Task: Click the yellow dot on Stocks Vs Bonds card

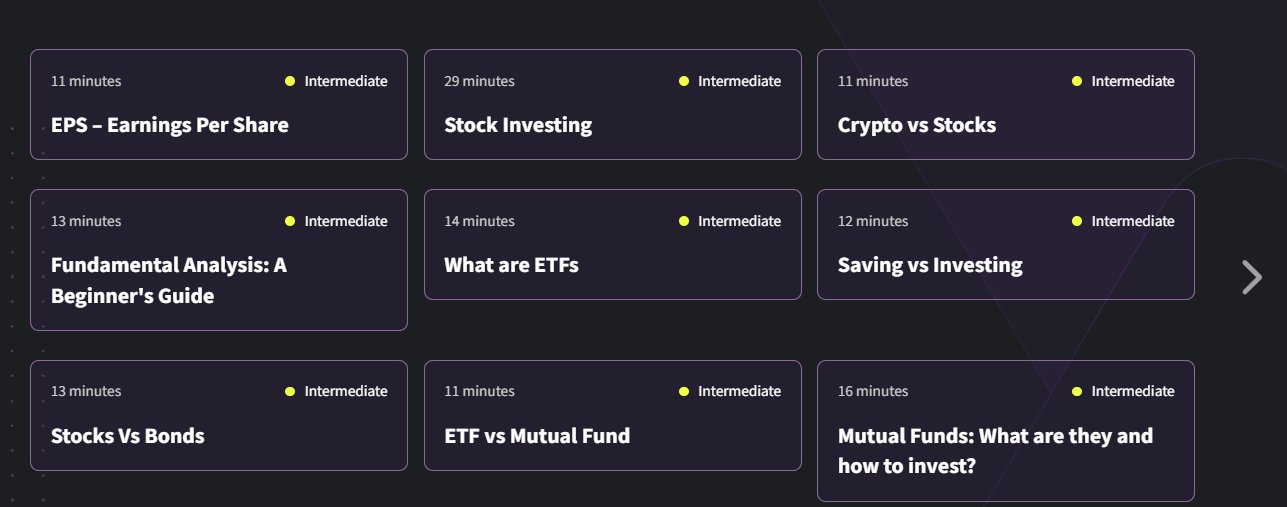Action: coord(290,391)
